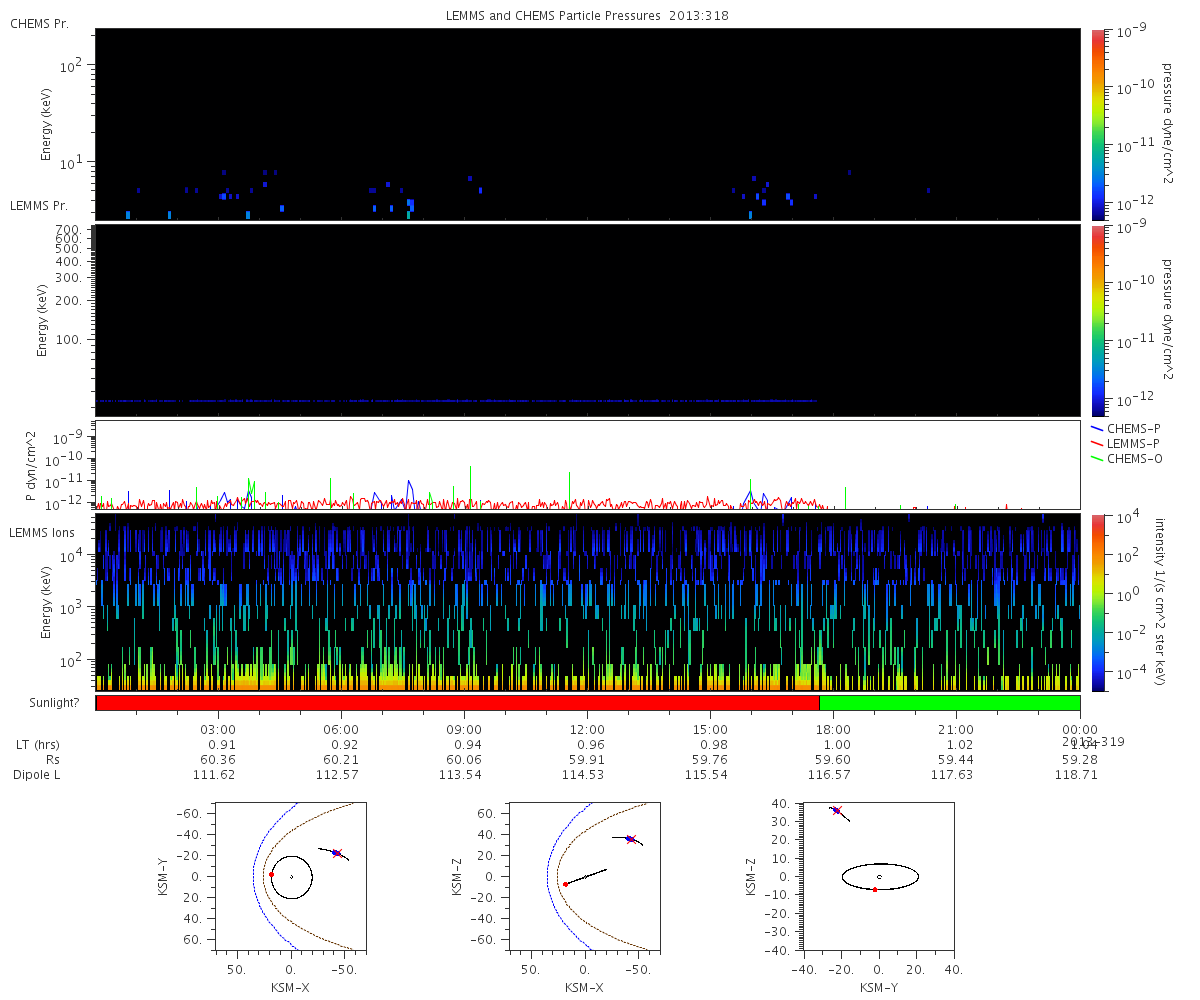Viewport: 1200px width, 1000px height.
Task: Click the Dipole L row label
Action: [x=35, y=775]
